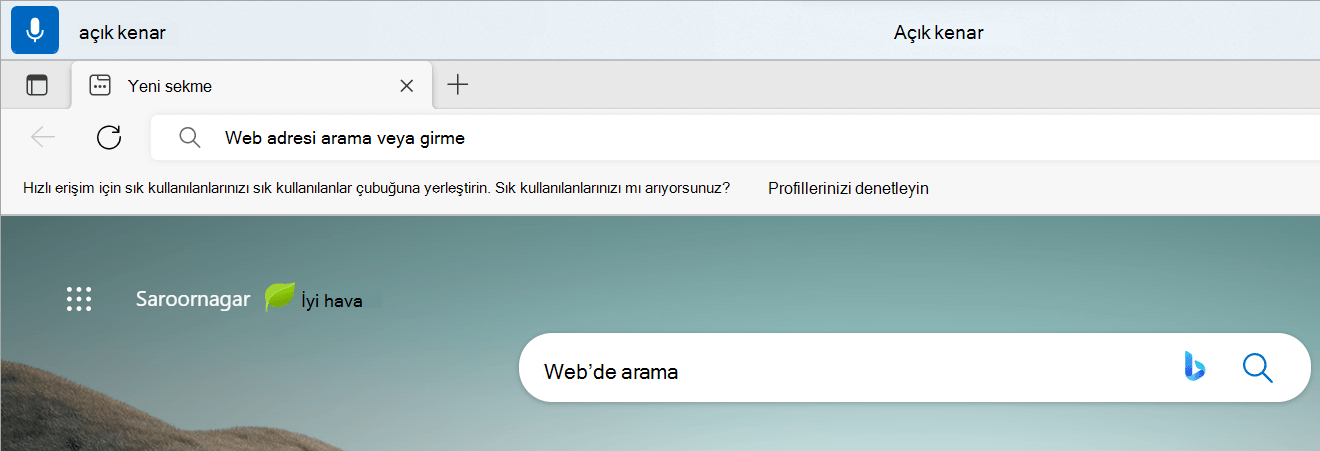
Task: Open the tab actions menu icon
Action: pos(37,85)
